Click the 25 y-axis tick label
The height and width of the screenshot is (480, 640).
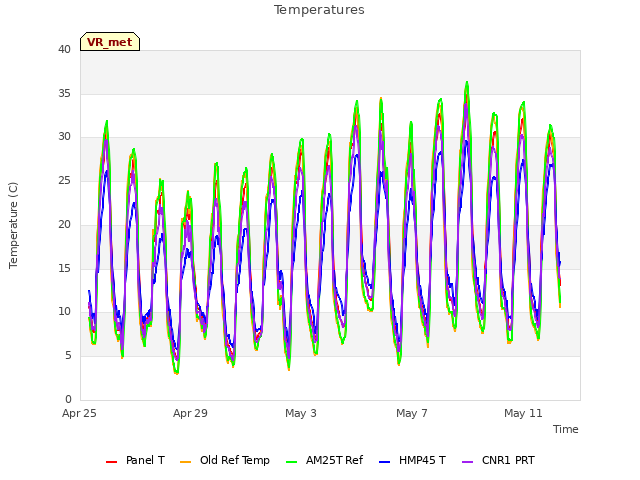[x=64, y=180]
